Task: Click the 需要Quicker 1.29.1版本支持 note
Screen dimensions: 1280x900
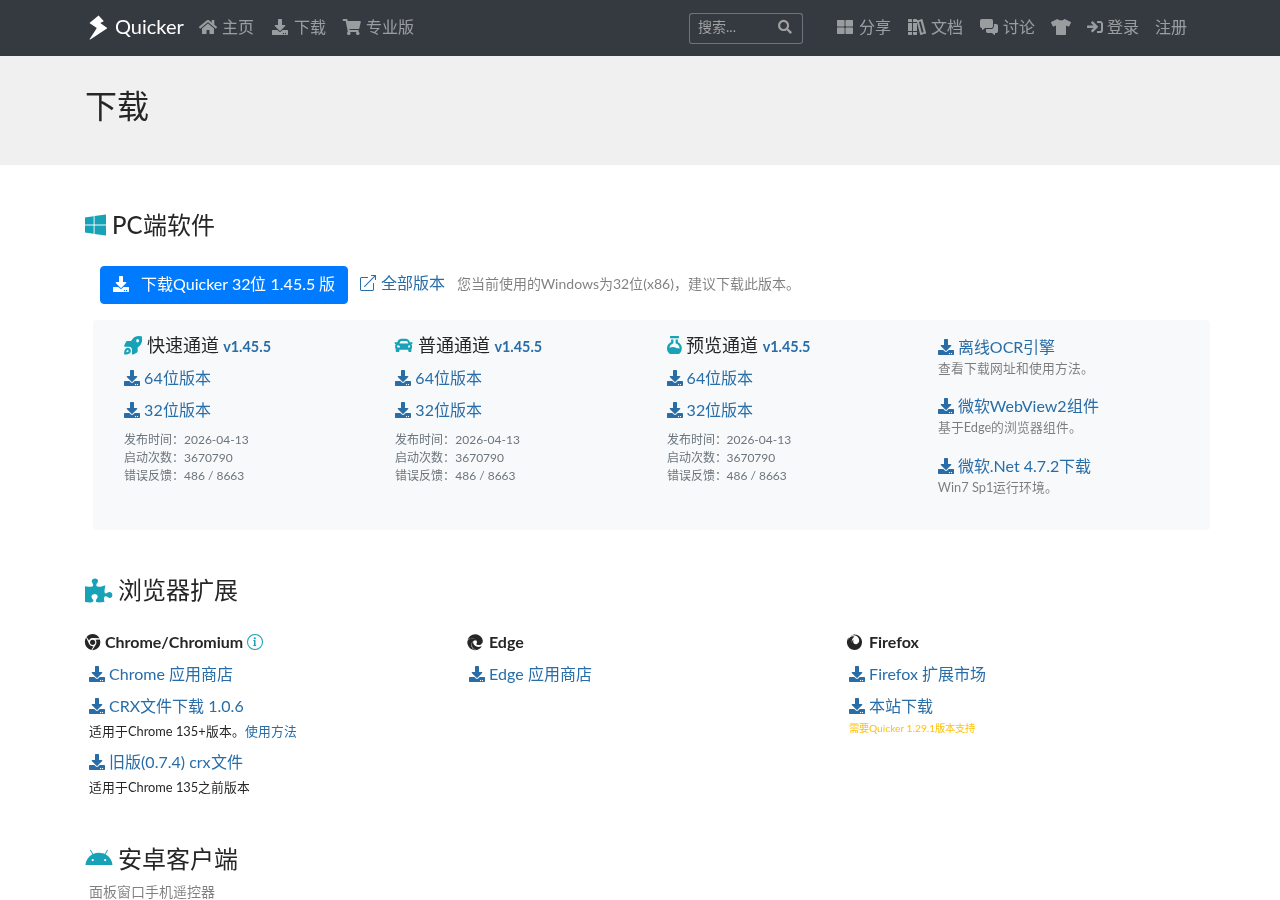Action: (912, 729)
